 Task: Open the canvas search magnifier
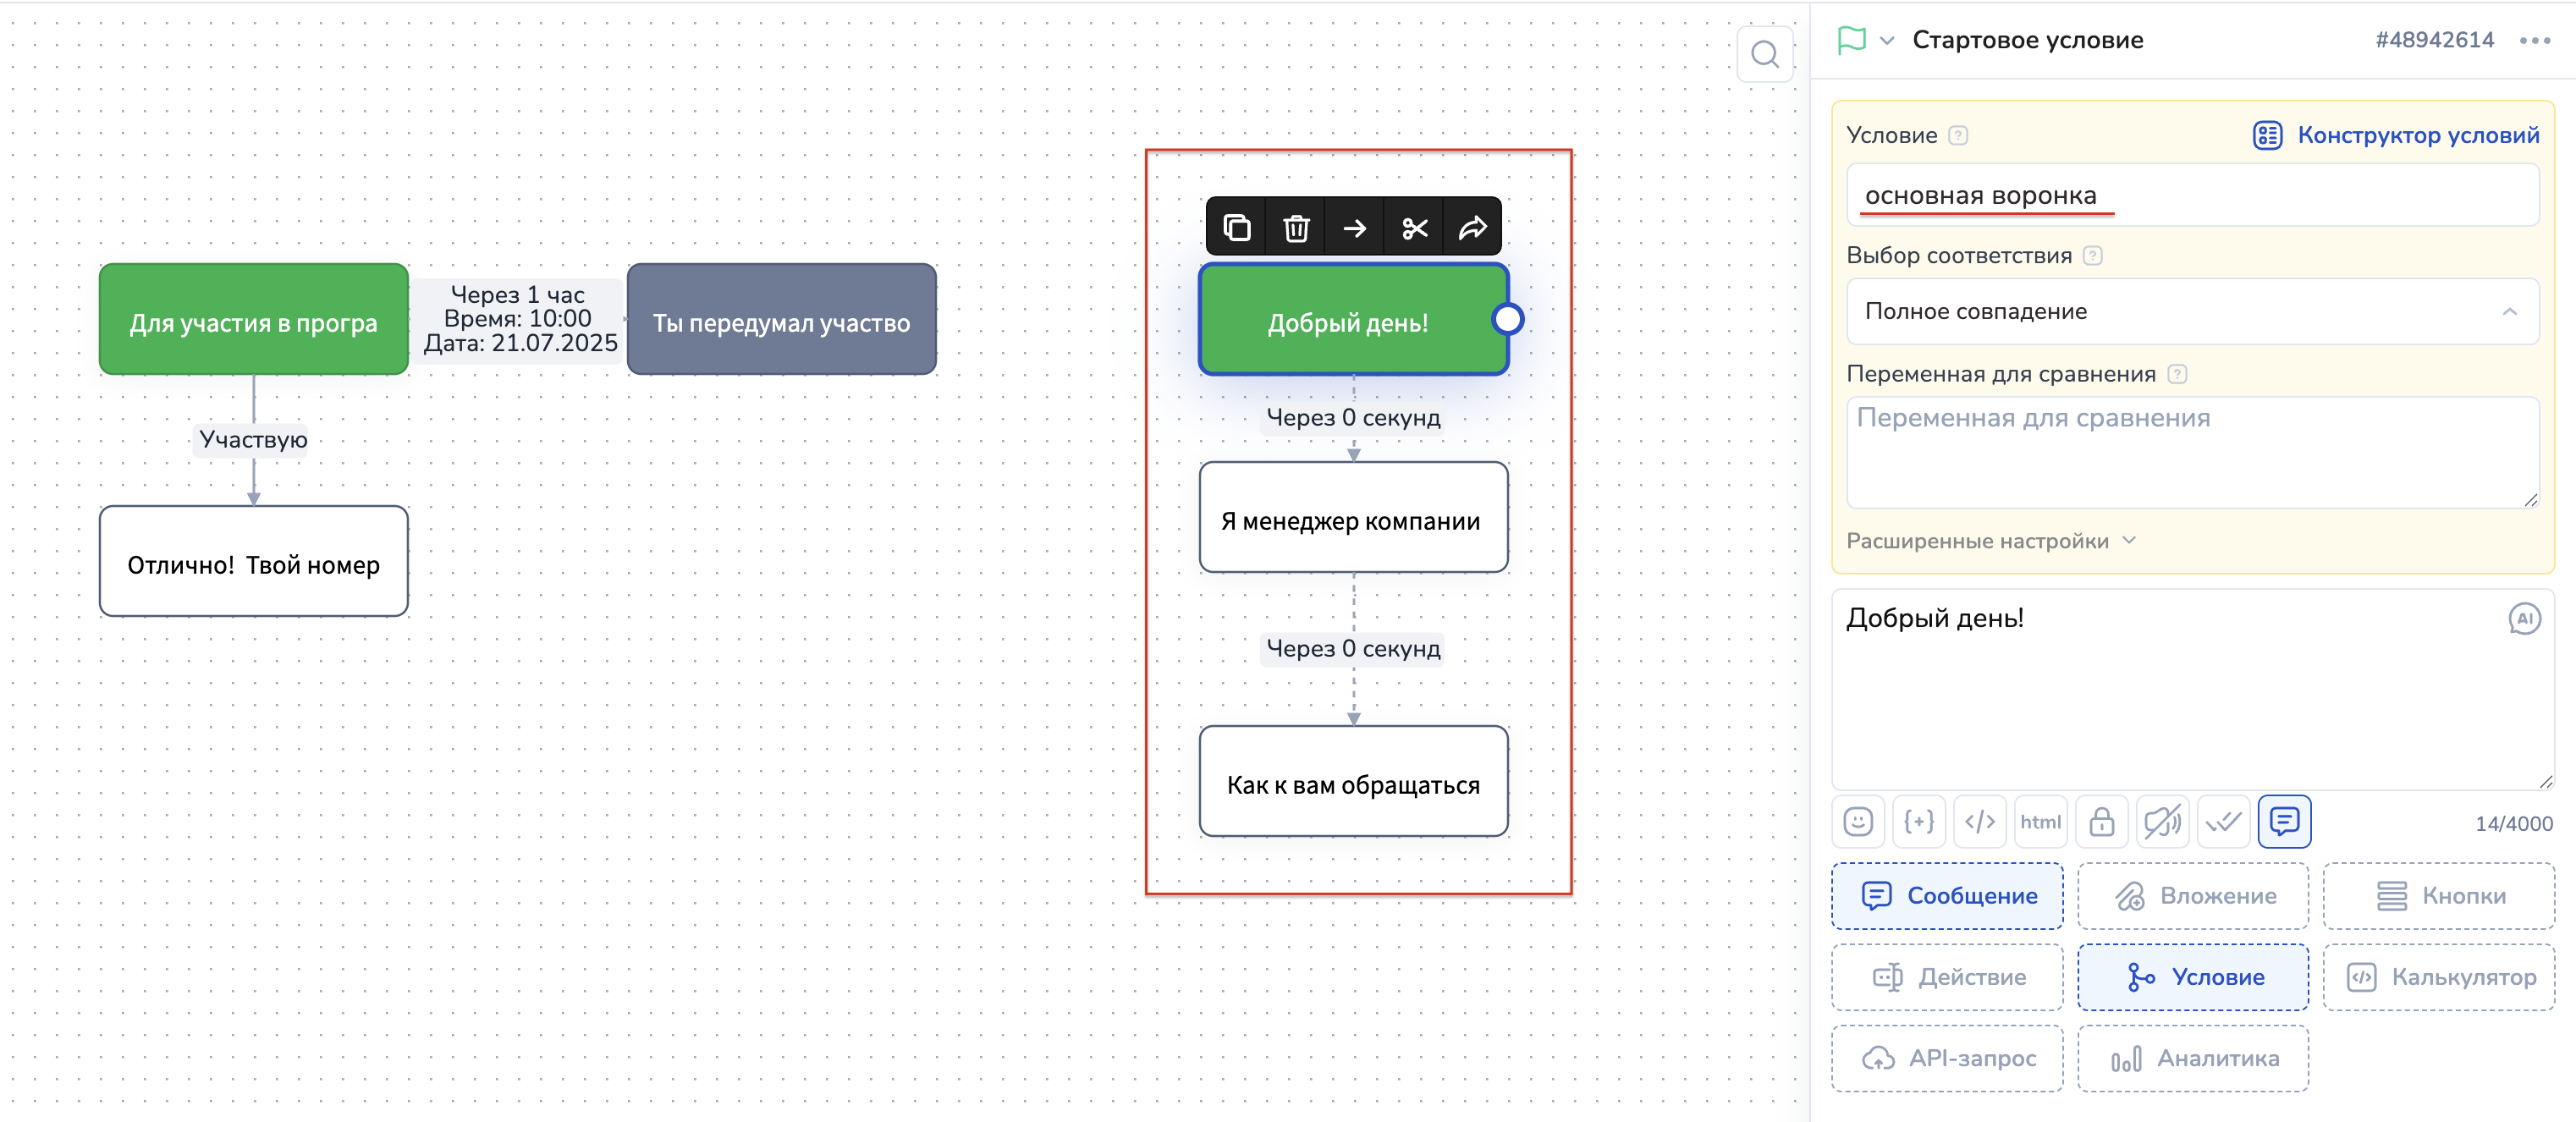[1765, 54]
